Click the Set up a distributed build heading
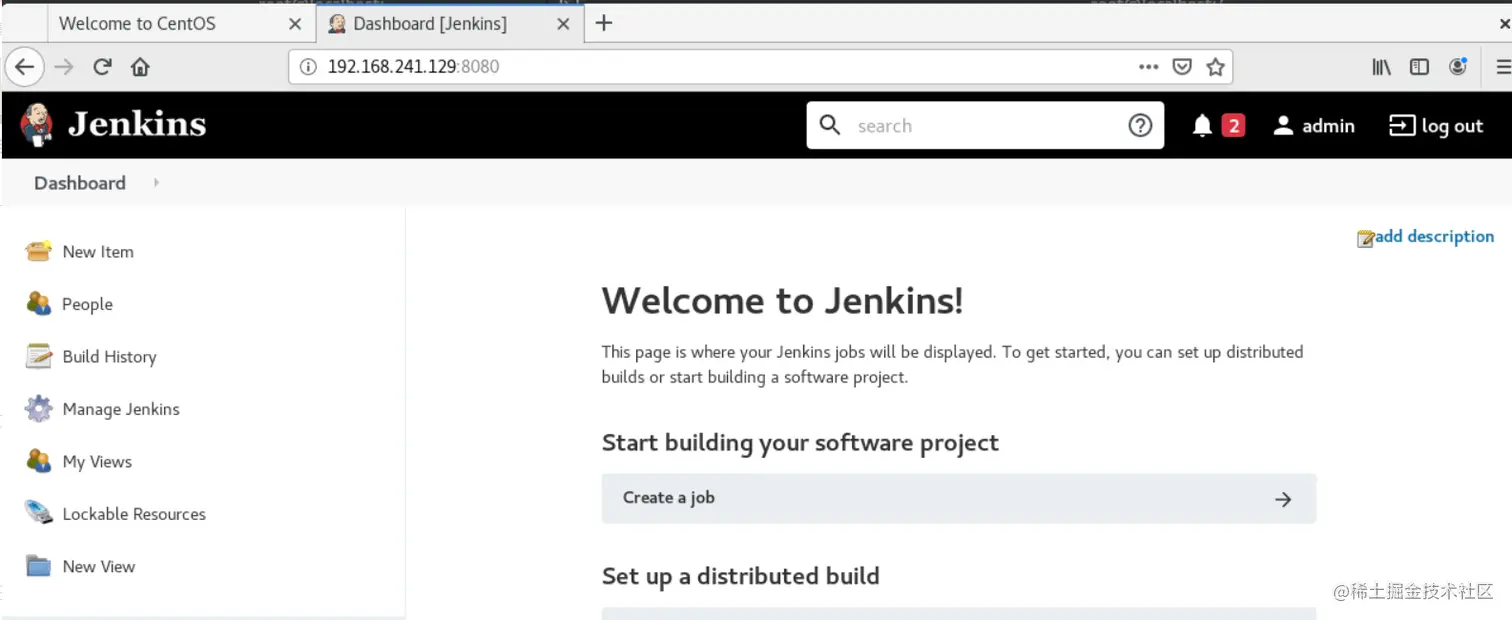 point(741,577)
